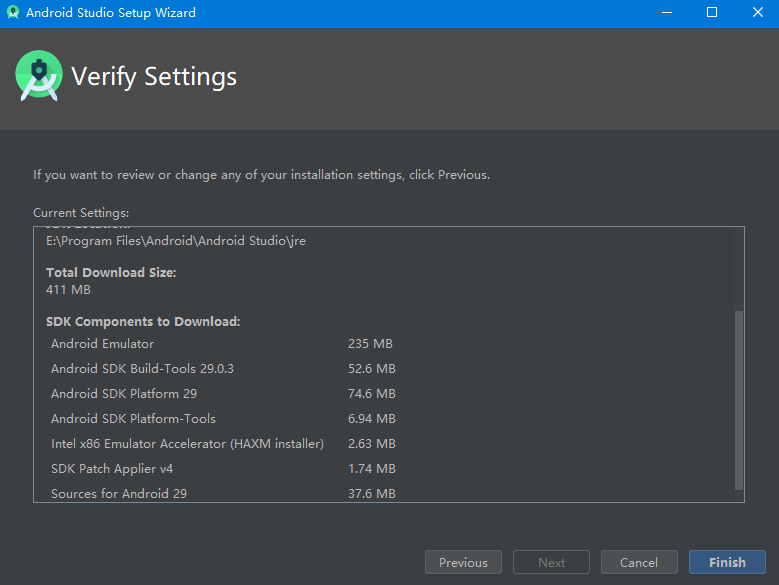
Task: Click the 1.74 MB size value
Action: [x=372, y=468]
